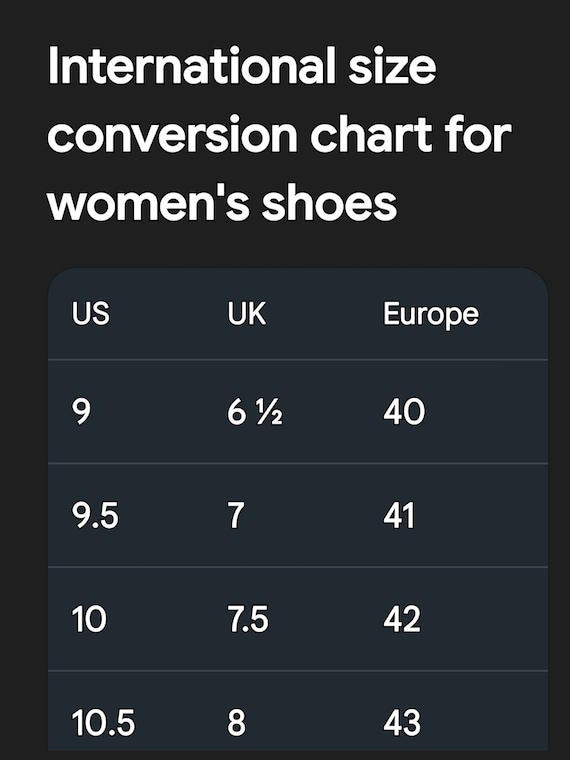Image resolution: width=570 pixels, height=760 pixels.
Task: Click the UK size 6 ½ cell
Action: point(255,412)
